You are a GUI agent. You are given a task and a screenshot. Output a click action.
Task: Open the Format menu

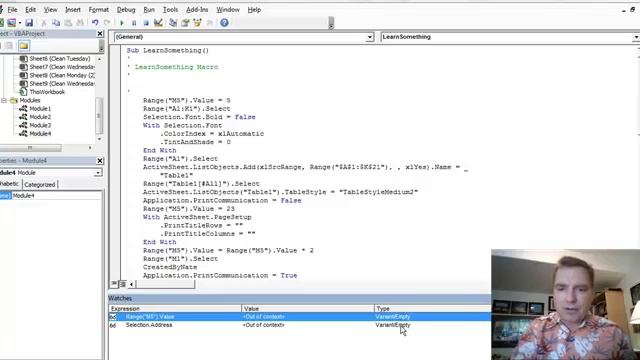pos(98,9)
